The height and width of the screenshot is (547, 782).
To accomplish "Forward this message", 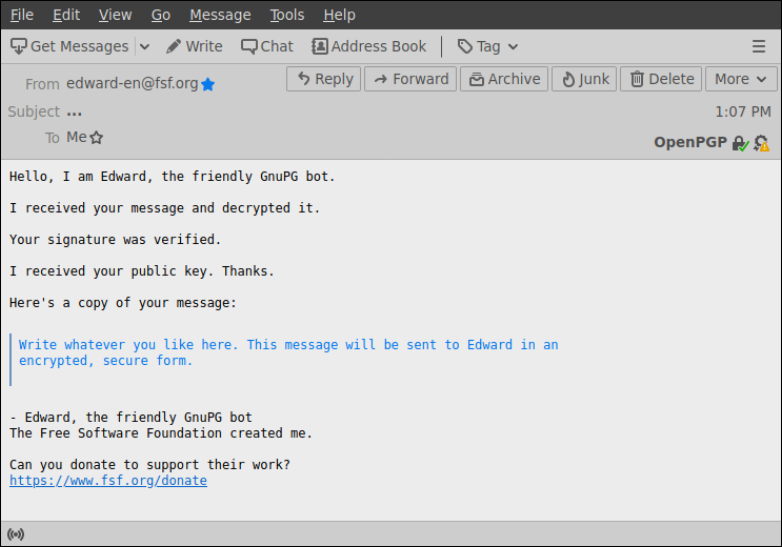I will 410,79.
